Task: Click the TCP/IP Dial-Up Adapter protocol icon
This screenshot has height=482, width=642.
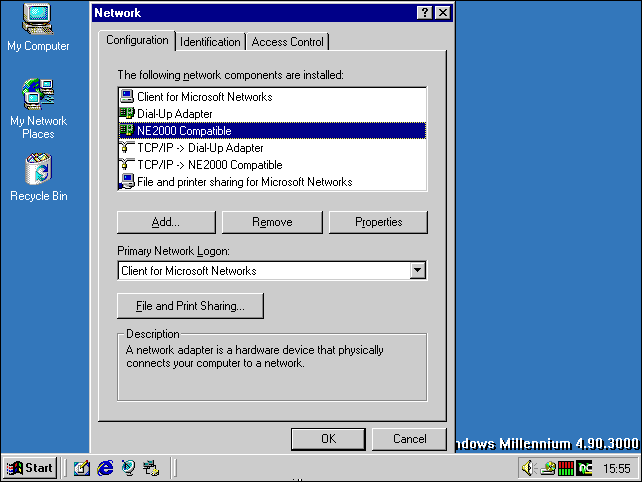Action: point(127,147)
